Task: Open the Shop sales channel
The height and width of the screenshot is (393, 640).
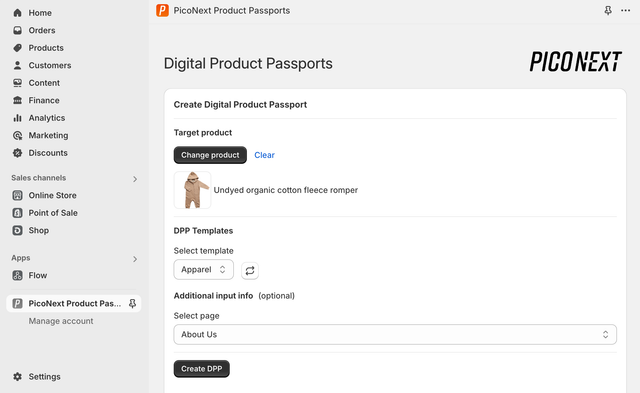Action: point(38,231)
